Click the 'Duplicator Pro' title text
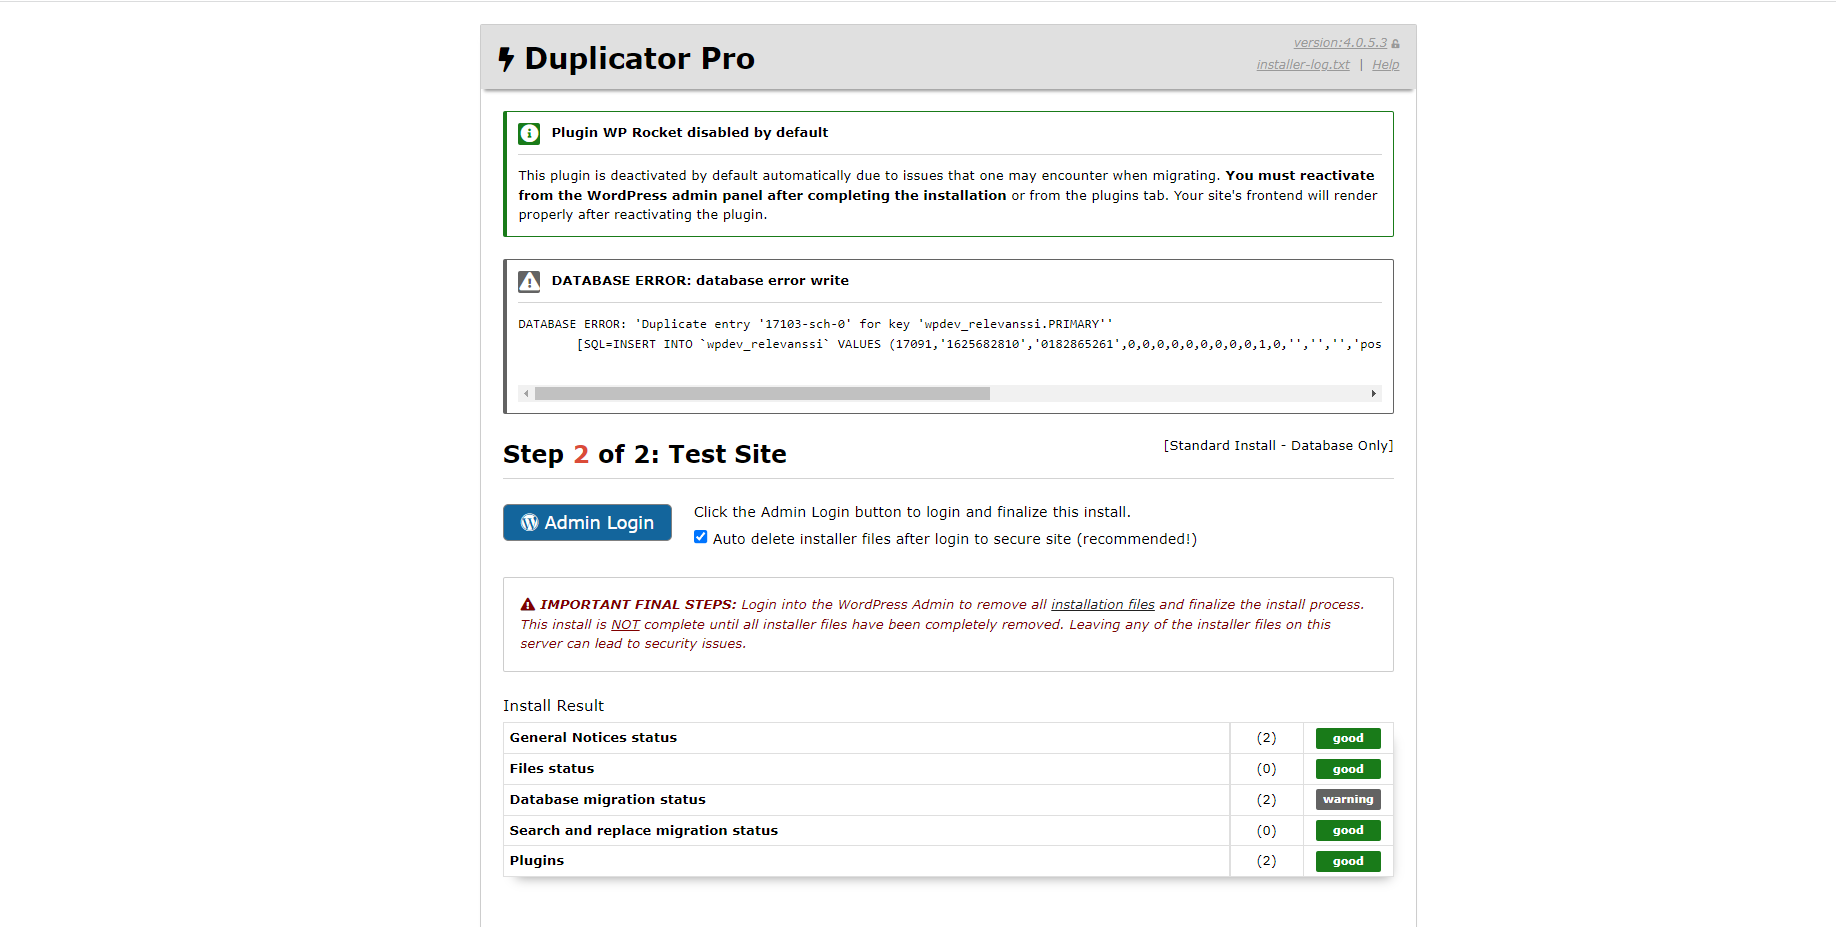Image resolution: width=1836 pixels, height=927 pixels. coord(640,59)
